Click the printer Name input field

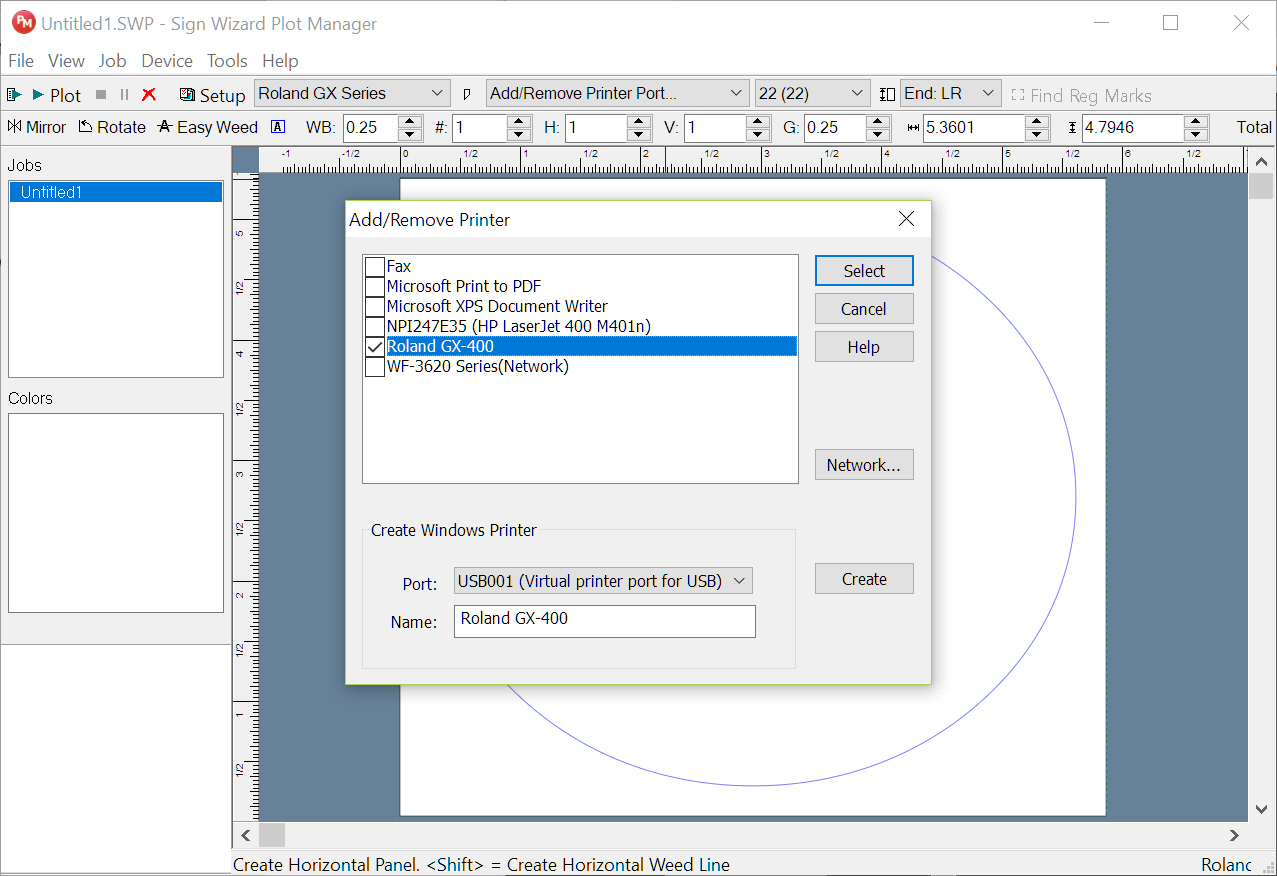tap(605, 621)
